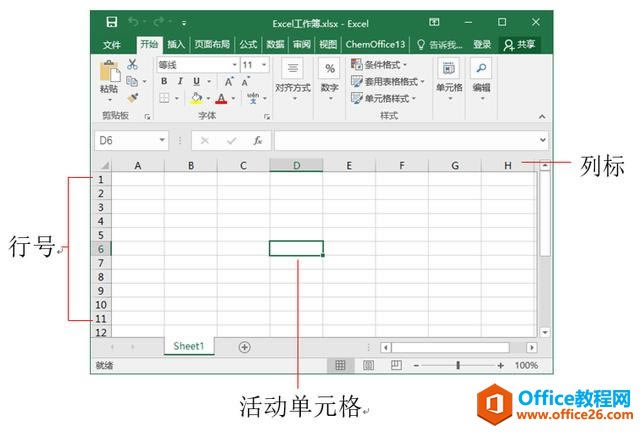Click the formula bar input area
The image size is (640, 432).
(406, 140)
